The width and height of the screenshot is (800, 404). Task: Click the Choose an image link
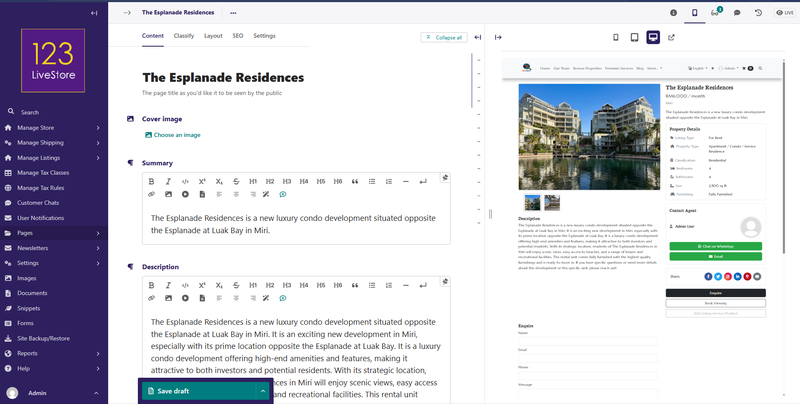[x=176, y=135]
